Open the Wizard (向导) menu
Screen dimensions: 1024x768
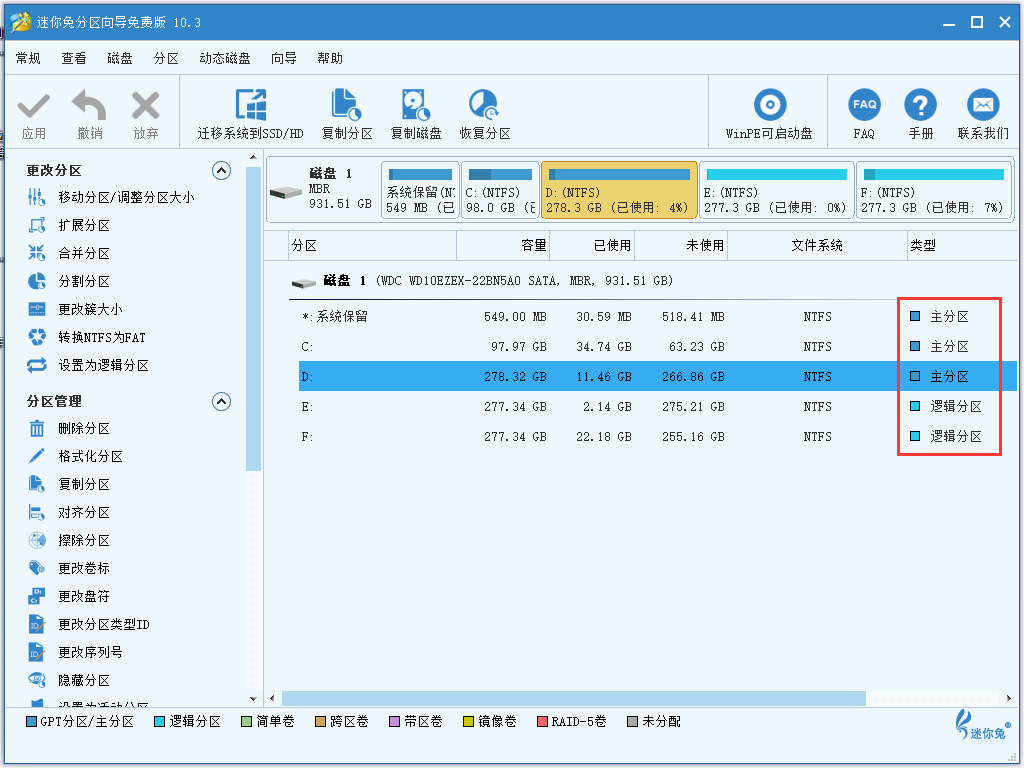283,59
